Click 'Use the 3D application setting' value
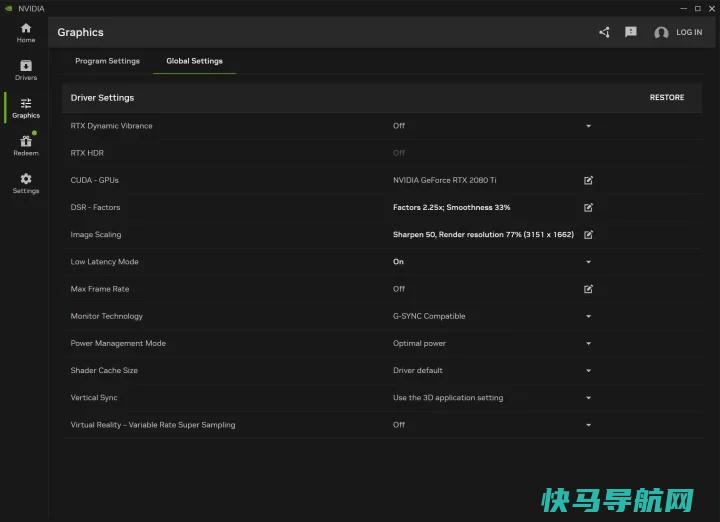Screen dimensions: 720x522 click(448, 398)
